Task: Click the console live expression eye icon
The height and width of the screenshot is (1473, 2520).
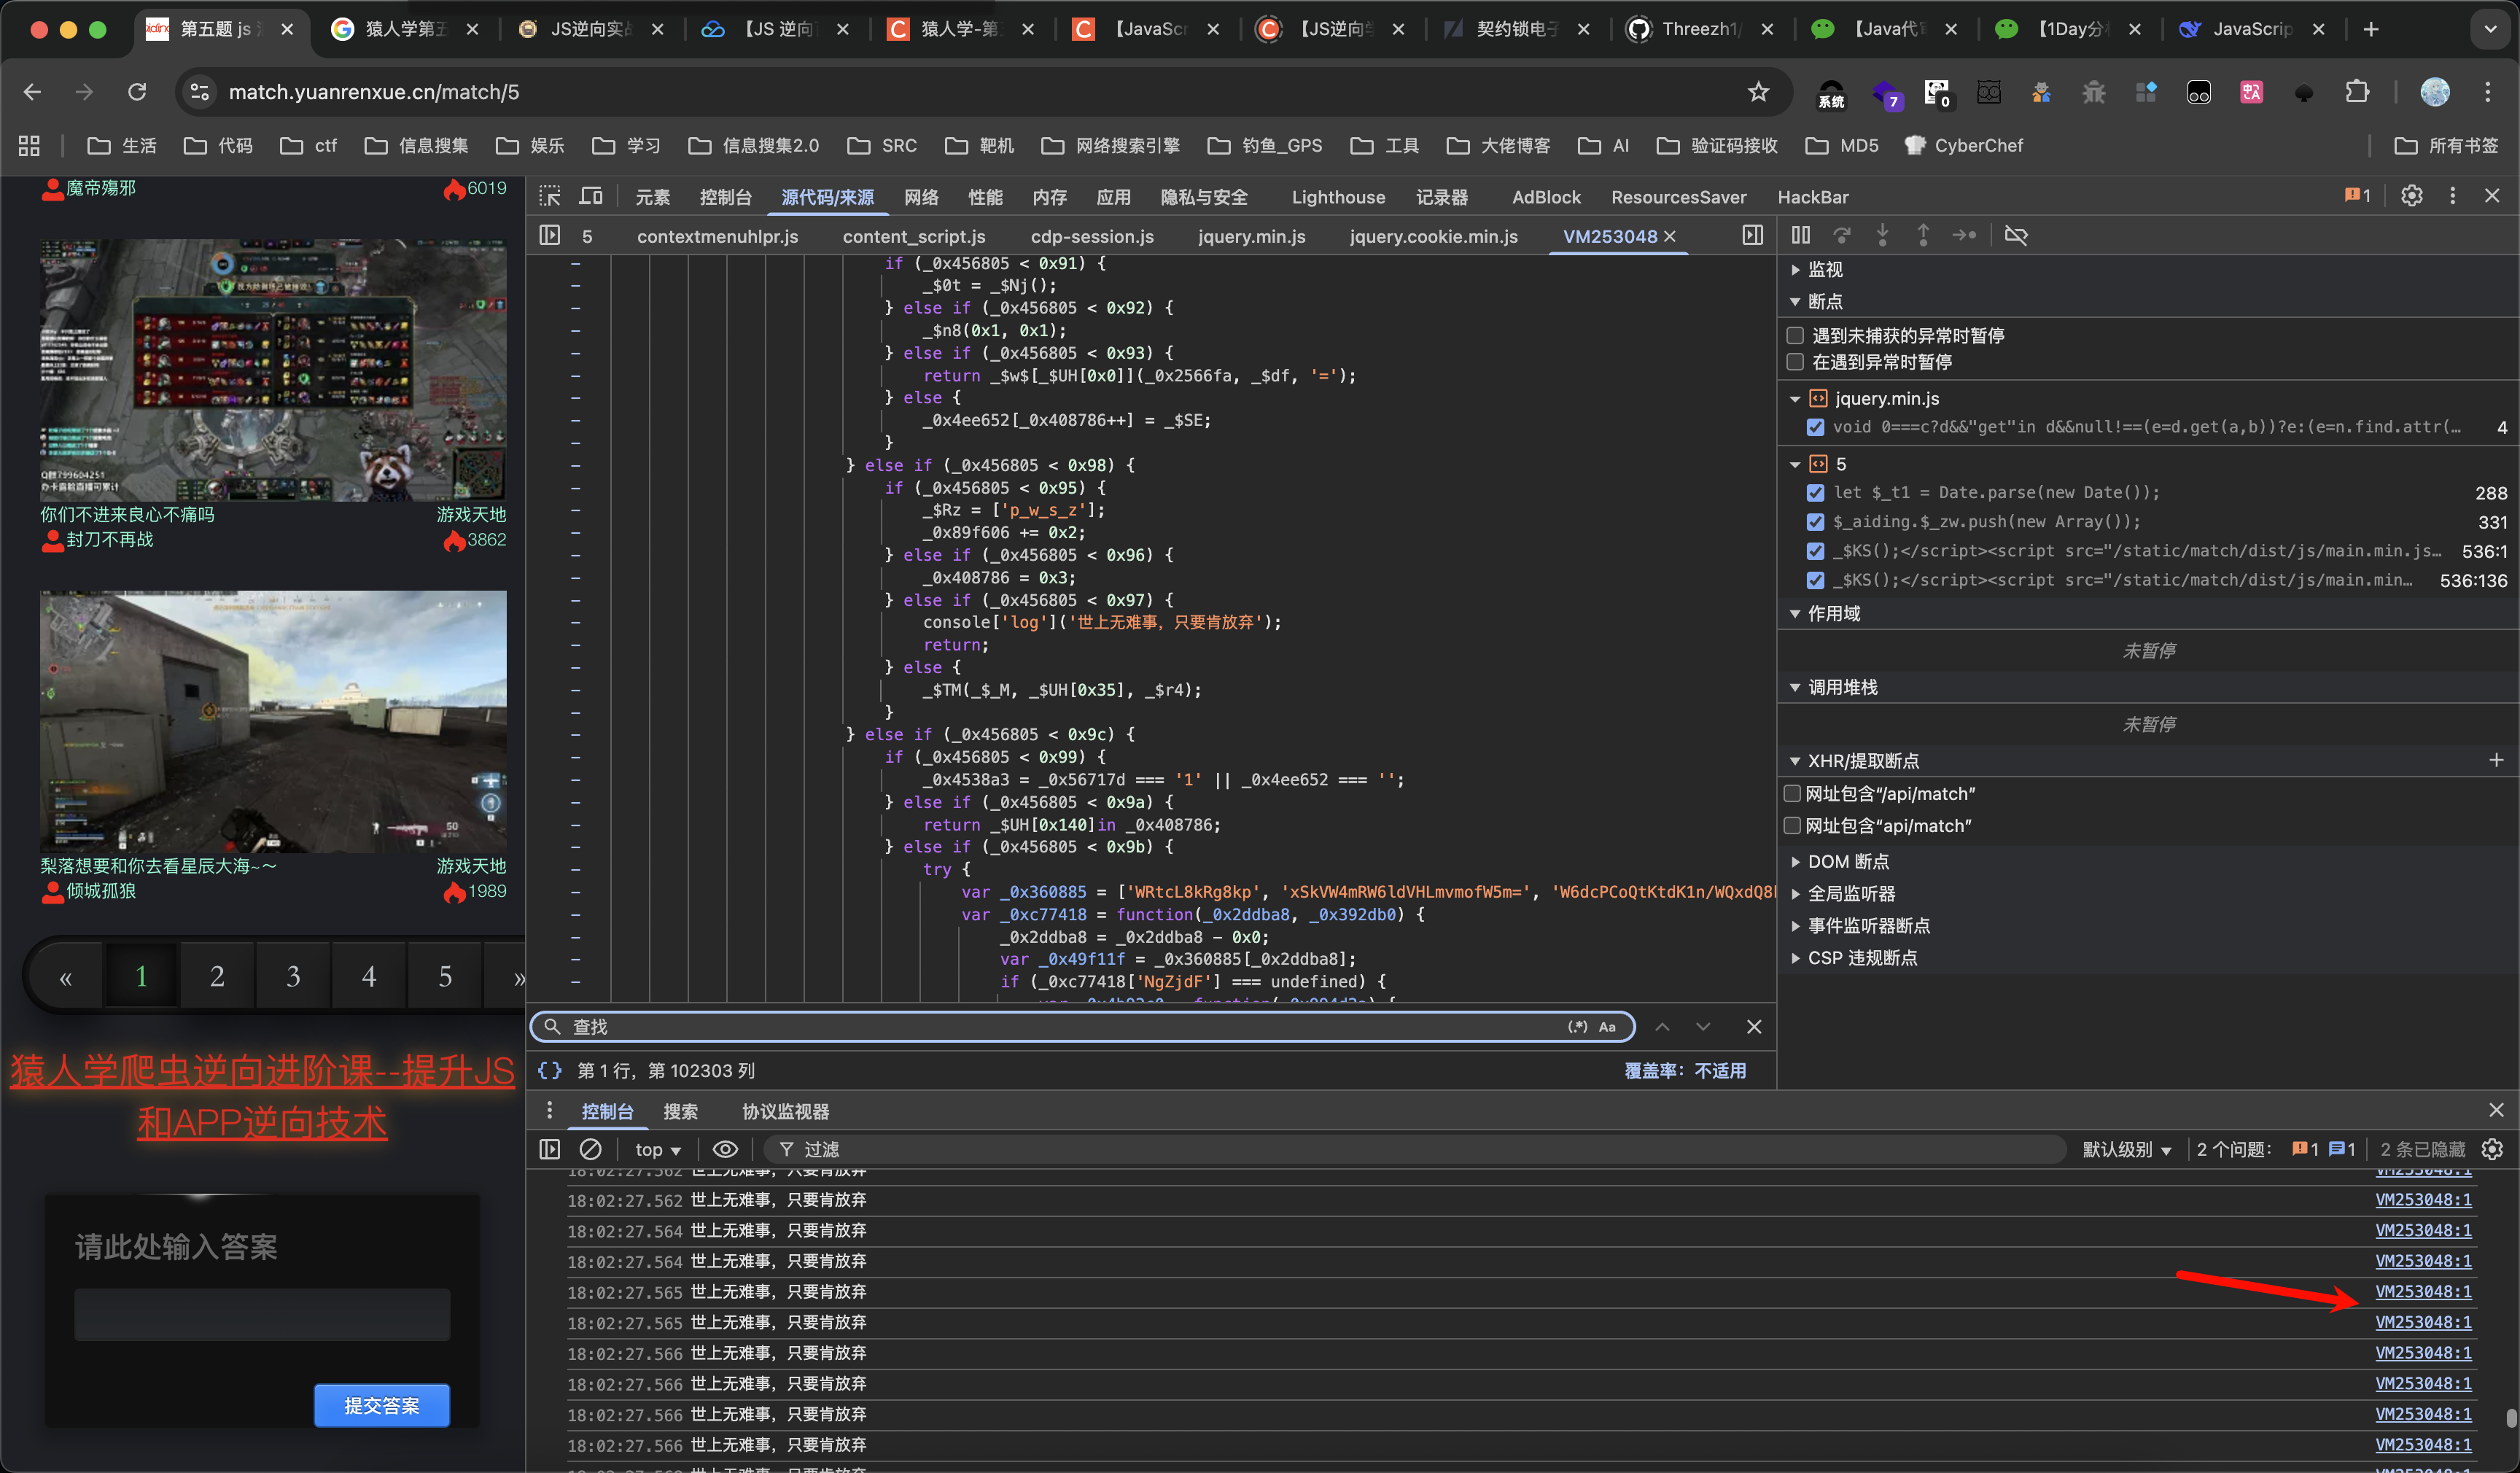Action: click(x=725, y=1149)
